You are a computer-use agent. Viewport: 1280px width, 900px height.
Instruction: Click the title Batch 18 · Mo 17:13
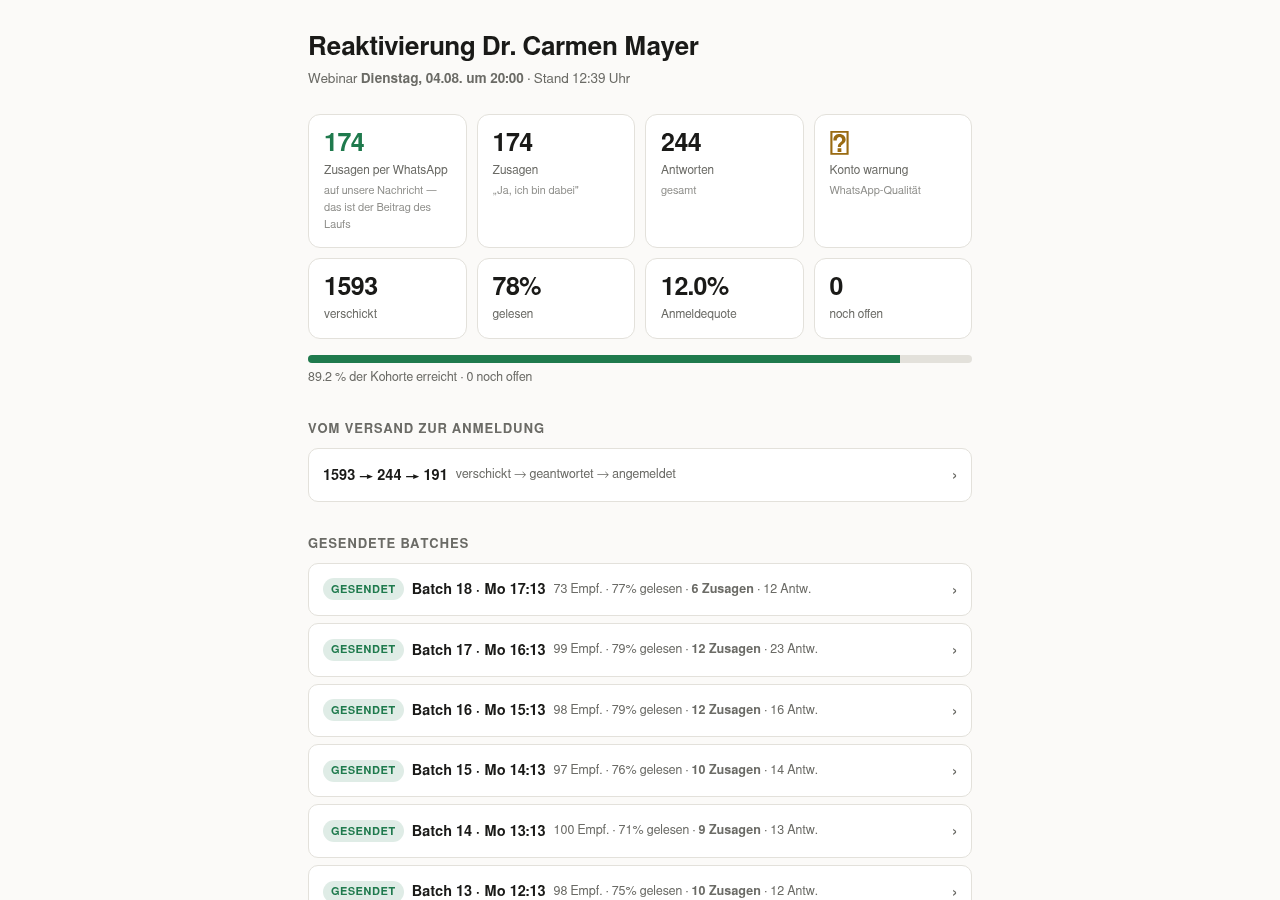(x=478, y=589)
